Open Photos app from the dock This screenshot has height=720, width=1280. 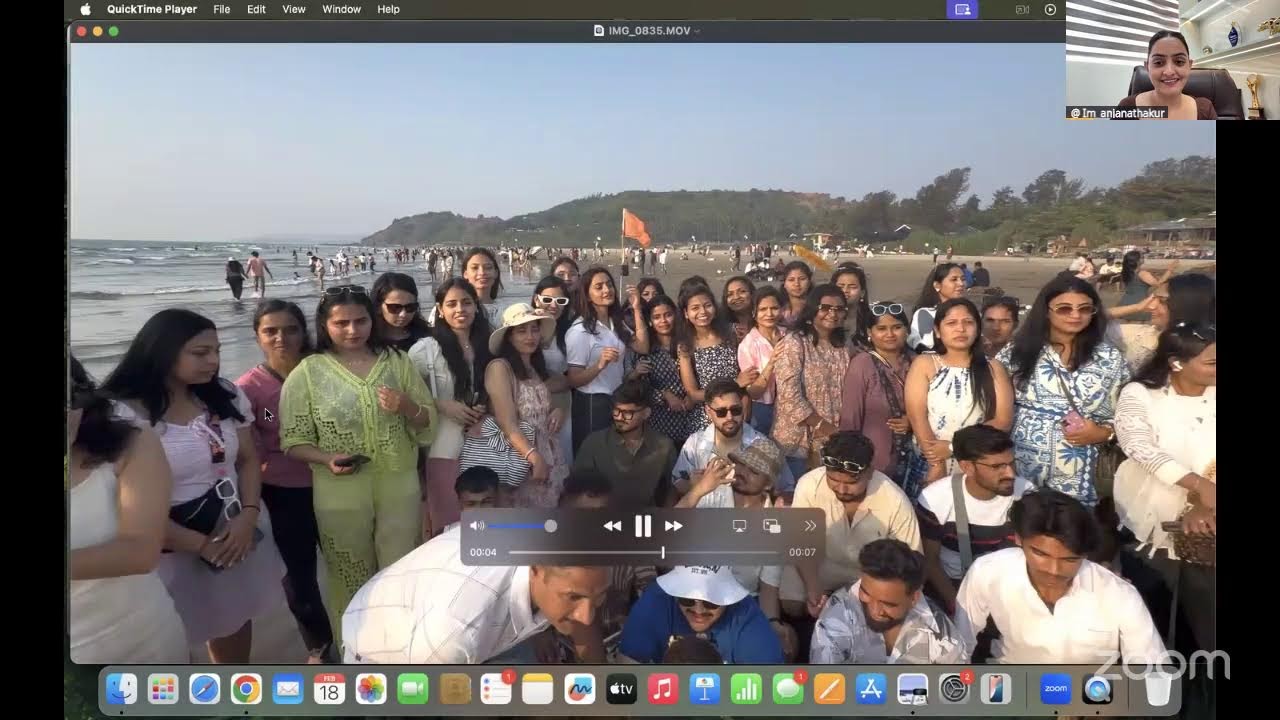point(371,688)
